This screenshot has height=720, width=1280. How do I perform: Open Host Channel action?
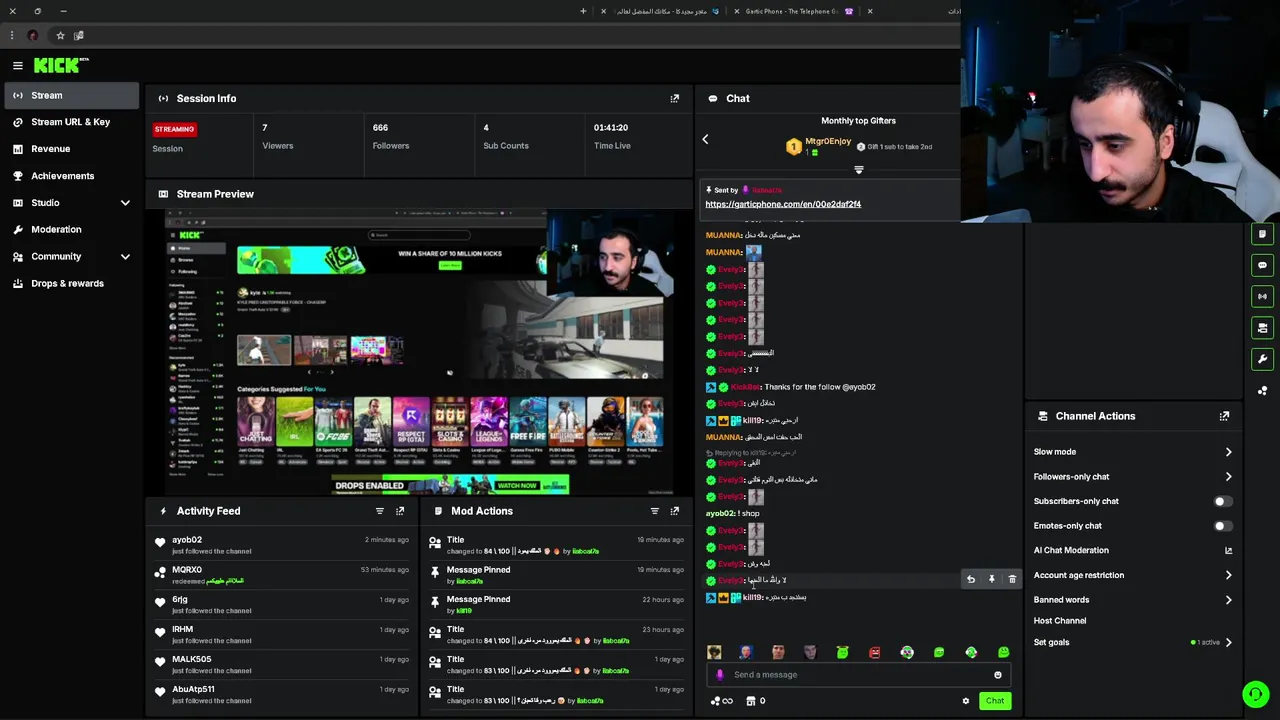1060,621
